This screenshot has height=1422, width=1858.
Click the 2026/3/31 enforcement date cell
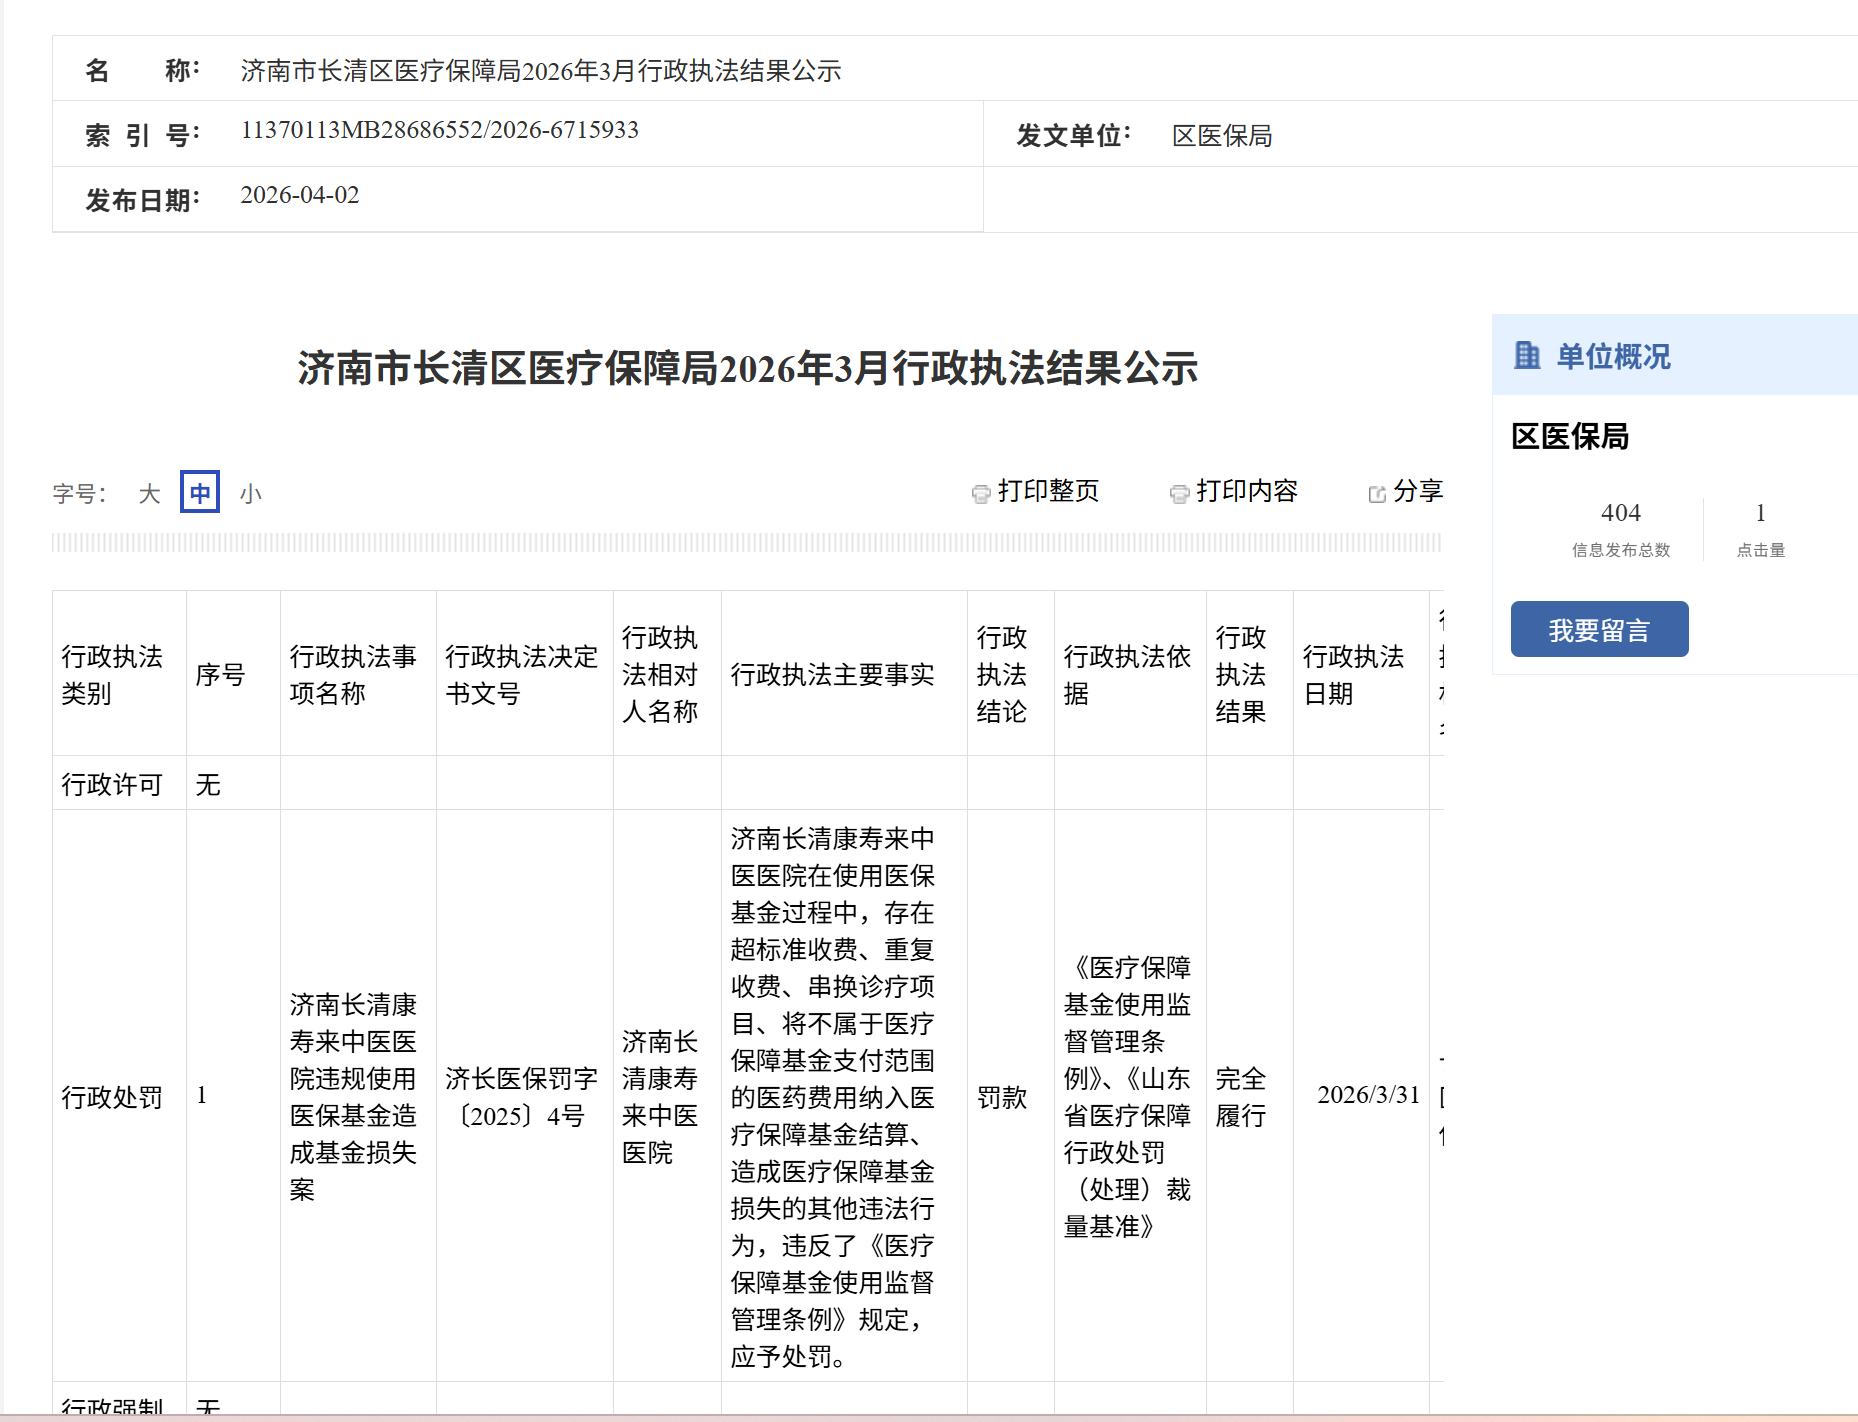1367,1095
